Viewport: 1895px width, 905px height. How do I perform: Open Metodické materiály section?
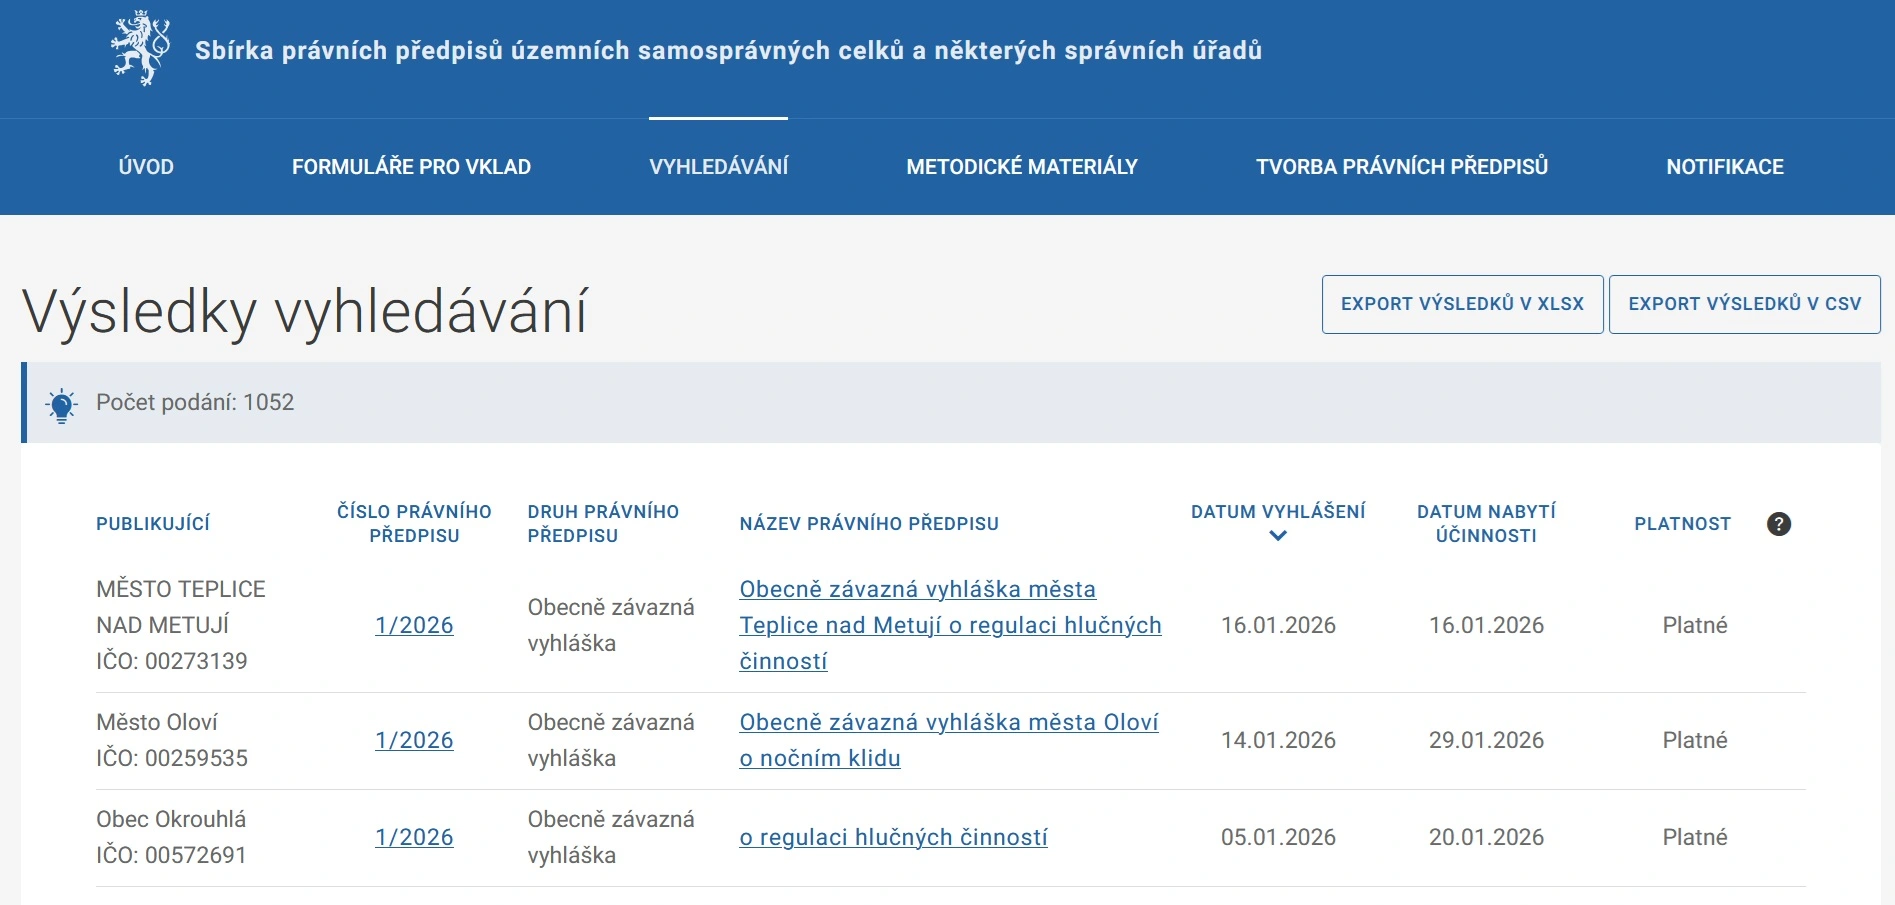point(1021,167)
